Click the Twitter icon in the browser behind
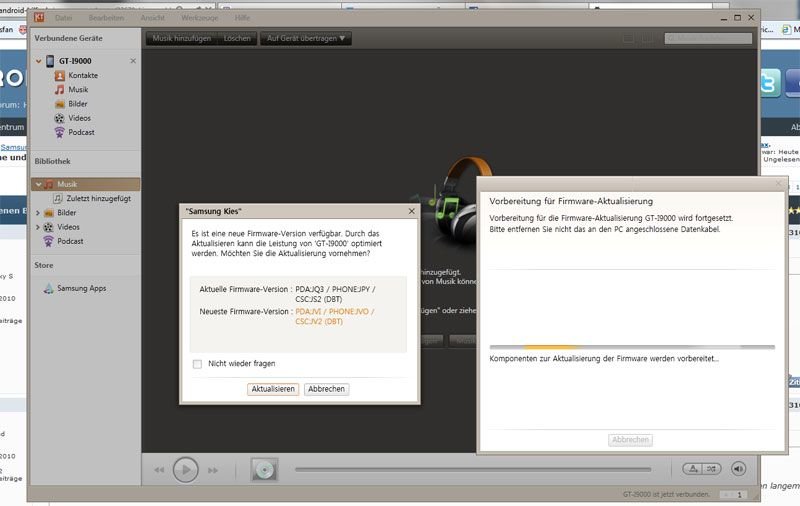This screenshot has height=506, width=800. (x=769, y=83)
